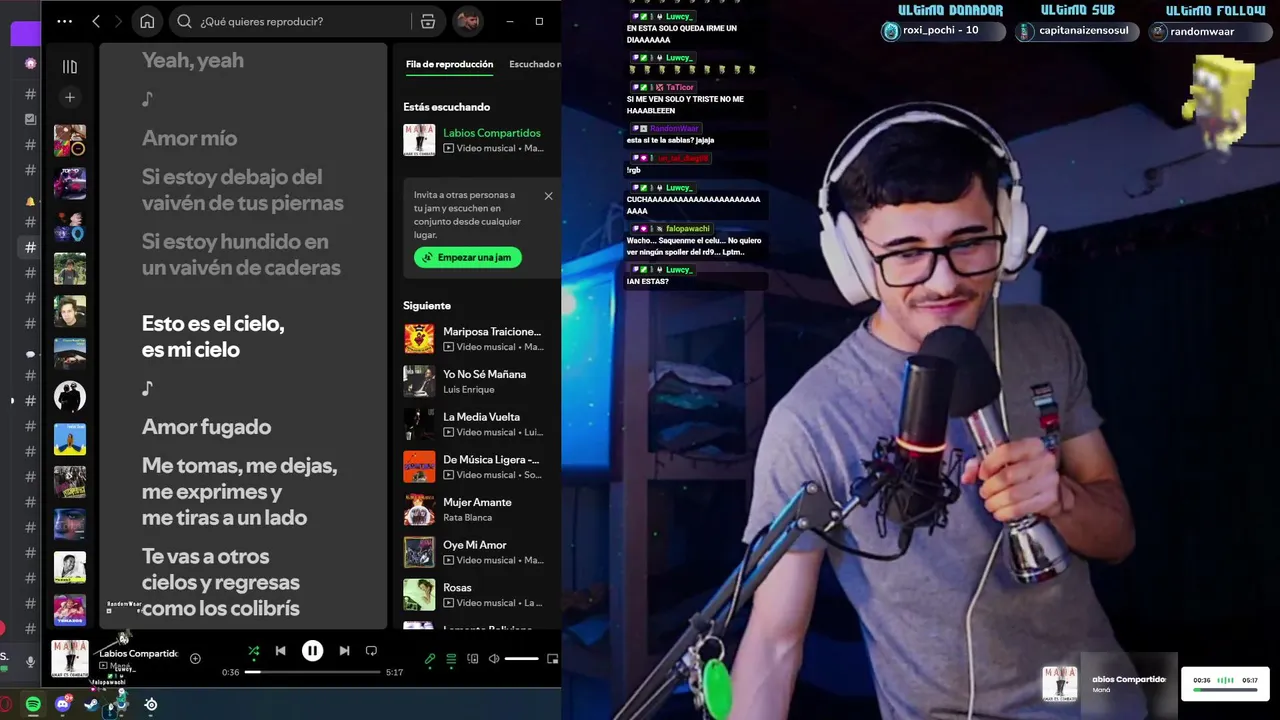Go back in Spotify navigation
This screenshot has width=1280, height=720.
pyautogui.click(x=96, y=21)
